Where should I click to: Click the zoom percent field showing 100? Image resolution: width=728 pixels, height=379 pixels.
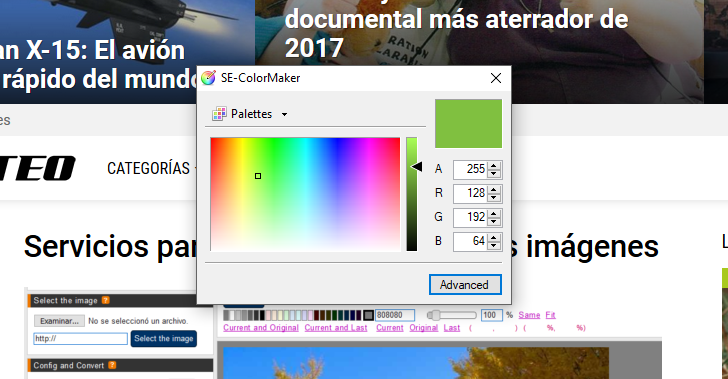492,315
